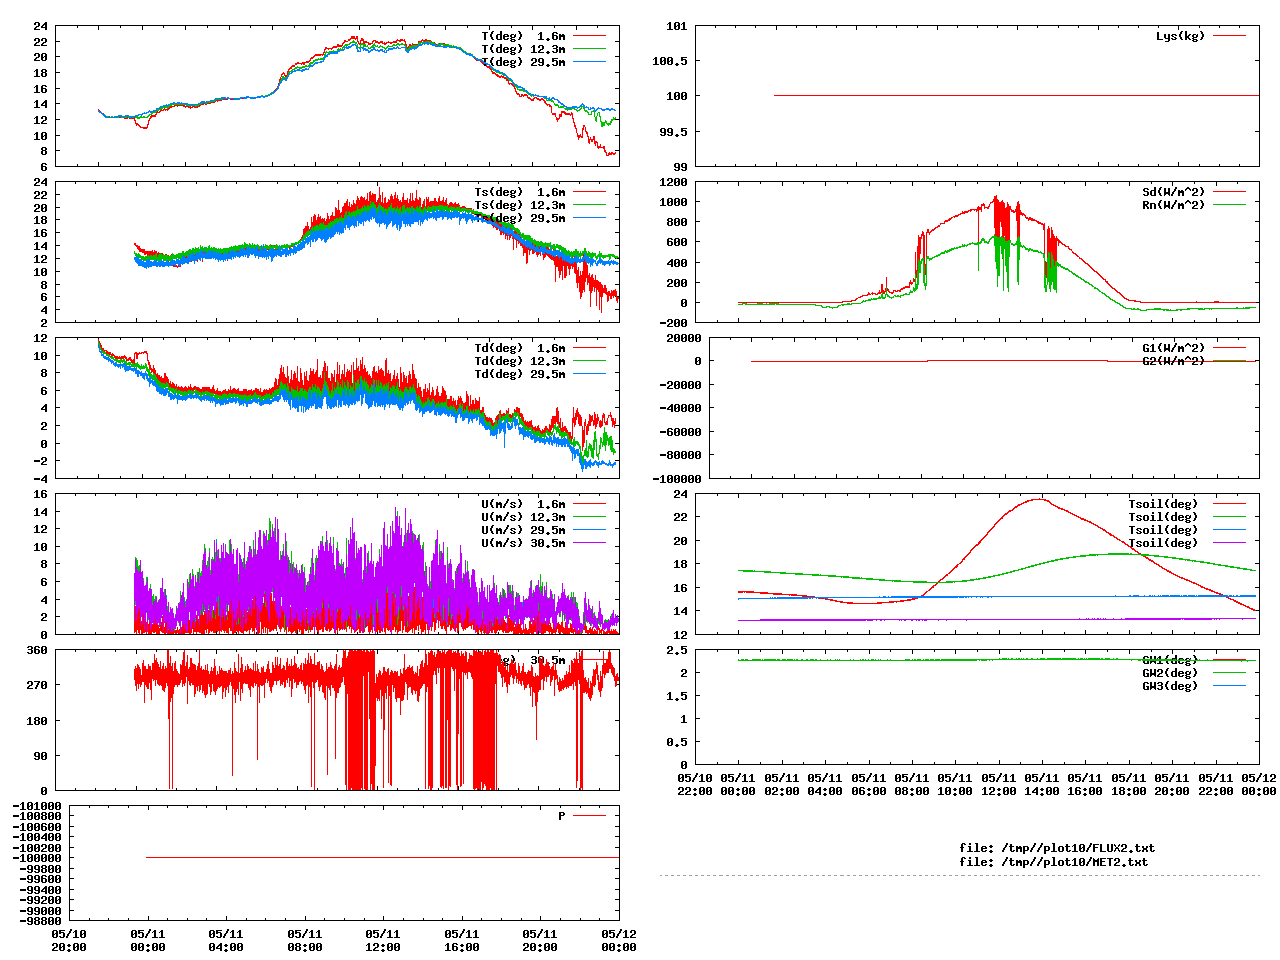
Task: Click the "99.5" y-axis value
Action: point(673,131)
